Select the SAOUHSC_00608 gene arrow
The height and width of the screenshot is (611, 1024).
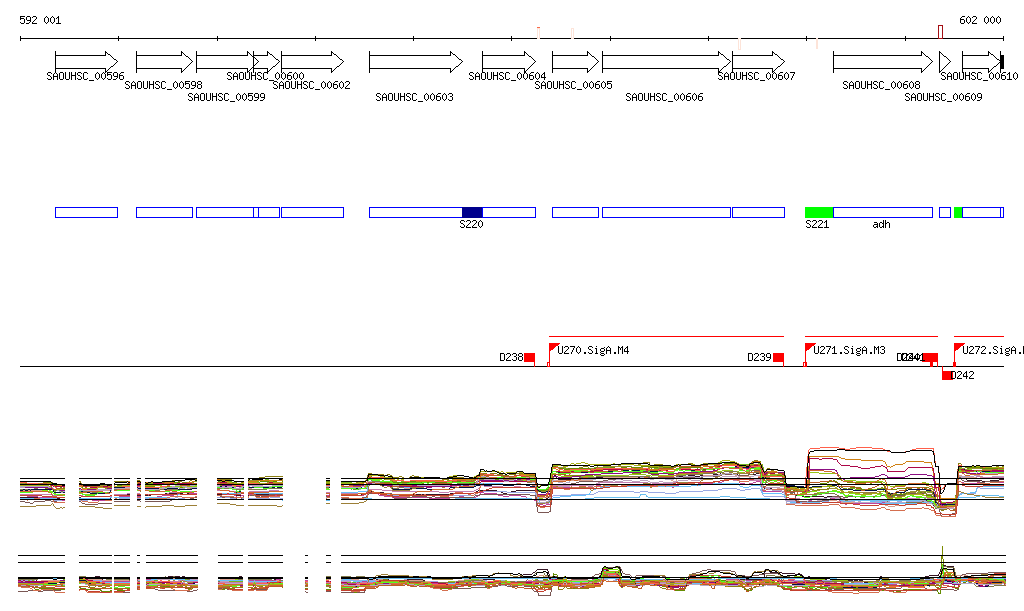pyautogui.click(x=883, y=62)
